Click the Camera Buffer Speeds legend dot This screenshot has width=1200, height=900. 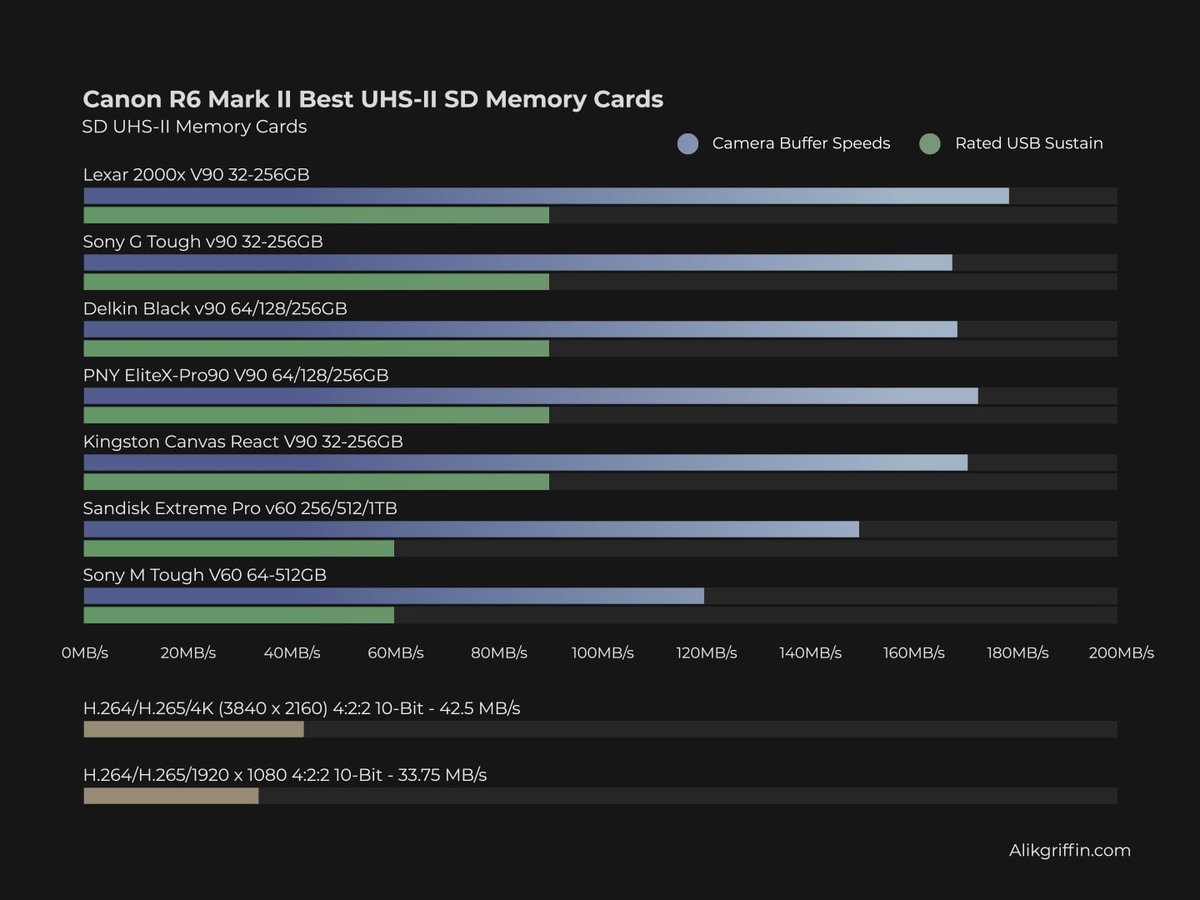[688, 144]
